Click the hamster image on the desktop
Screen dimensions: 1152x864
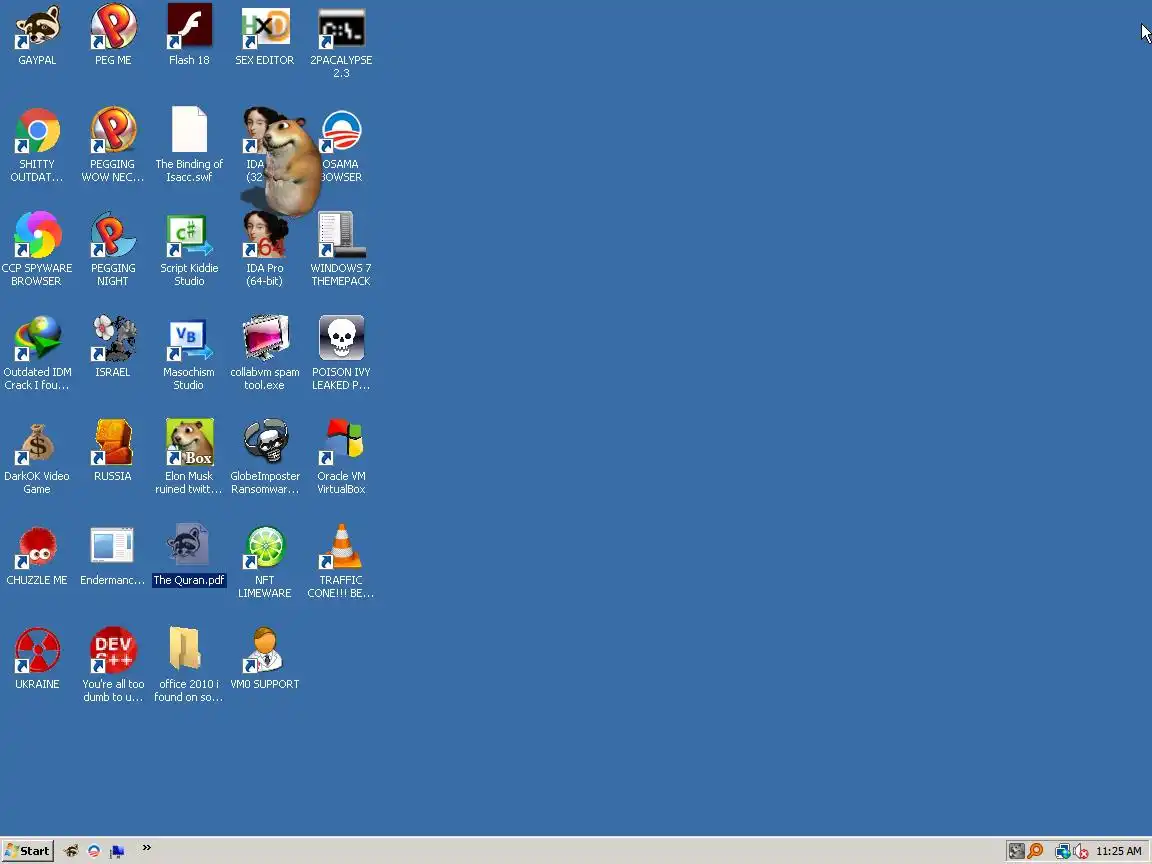pos(292,167)
